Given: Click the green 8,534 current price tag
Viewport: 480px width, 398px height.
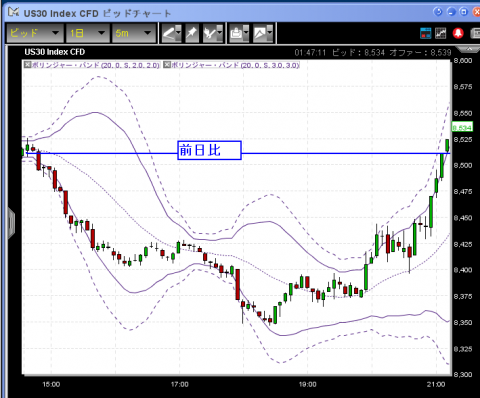Looking at the screenshot, I should coord(462,127).
